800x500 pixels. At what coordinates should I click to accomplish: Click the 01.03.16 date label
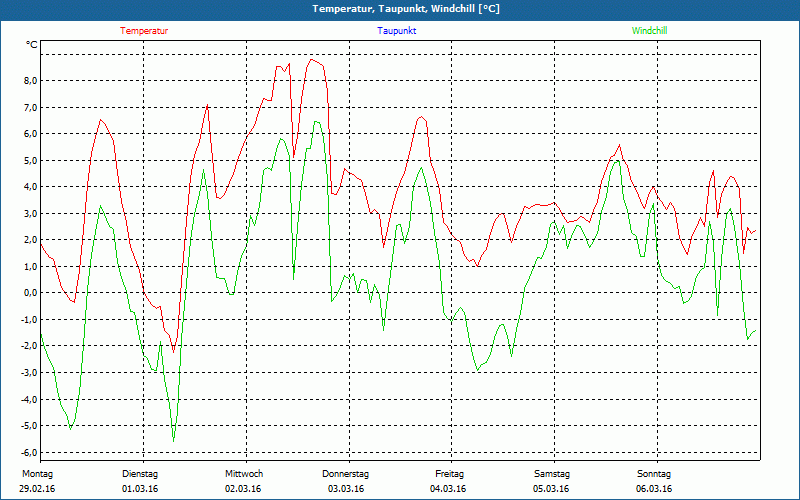(x=140, y=489)
